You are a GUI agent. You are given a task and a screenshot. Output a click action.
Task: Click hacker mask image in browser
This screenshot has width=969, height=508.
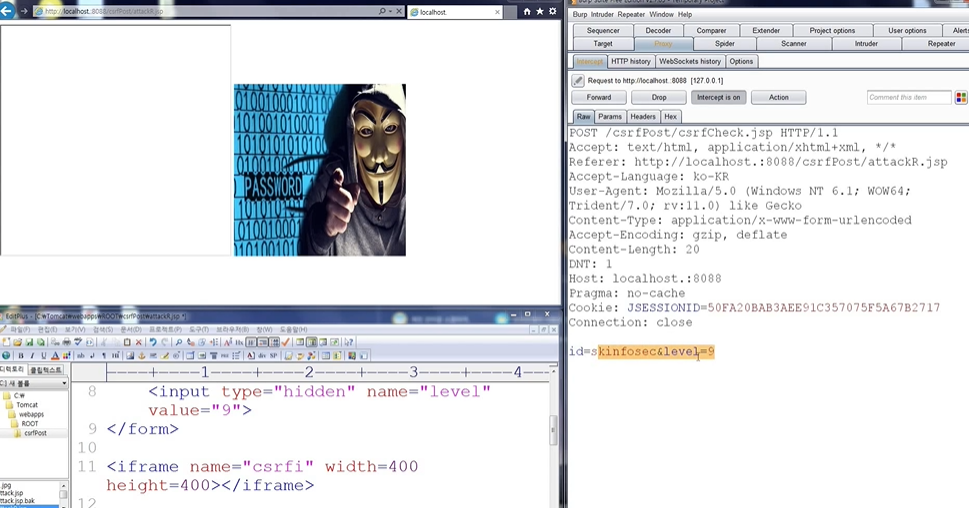click(319, 170)
